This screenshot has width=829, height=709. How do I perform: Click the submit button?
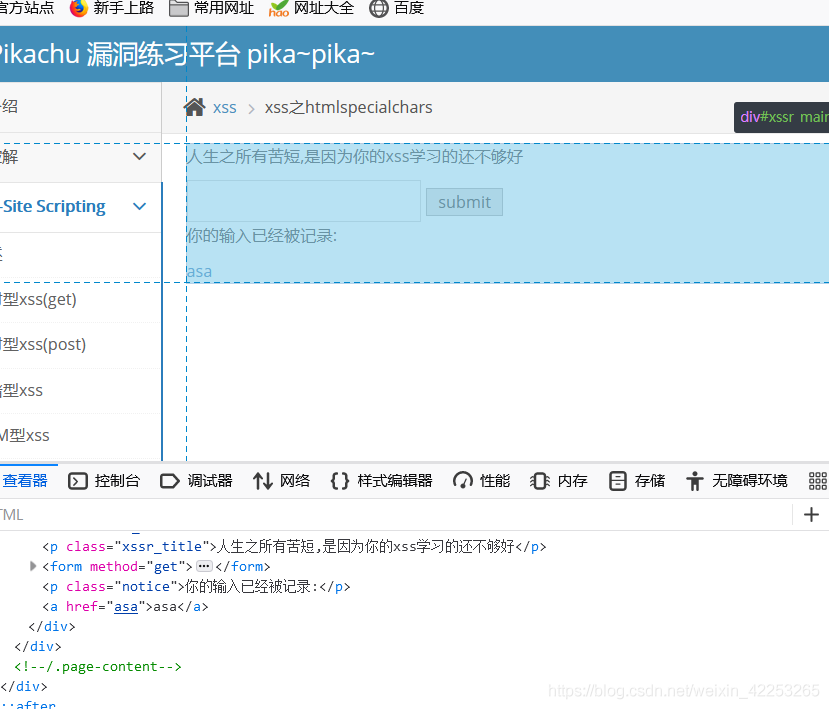click(464, 202)
